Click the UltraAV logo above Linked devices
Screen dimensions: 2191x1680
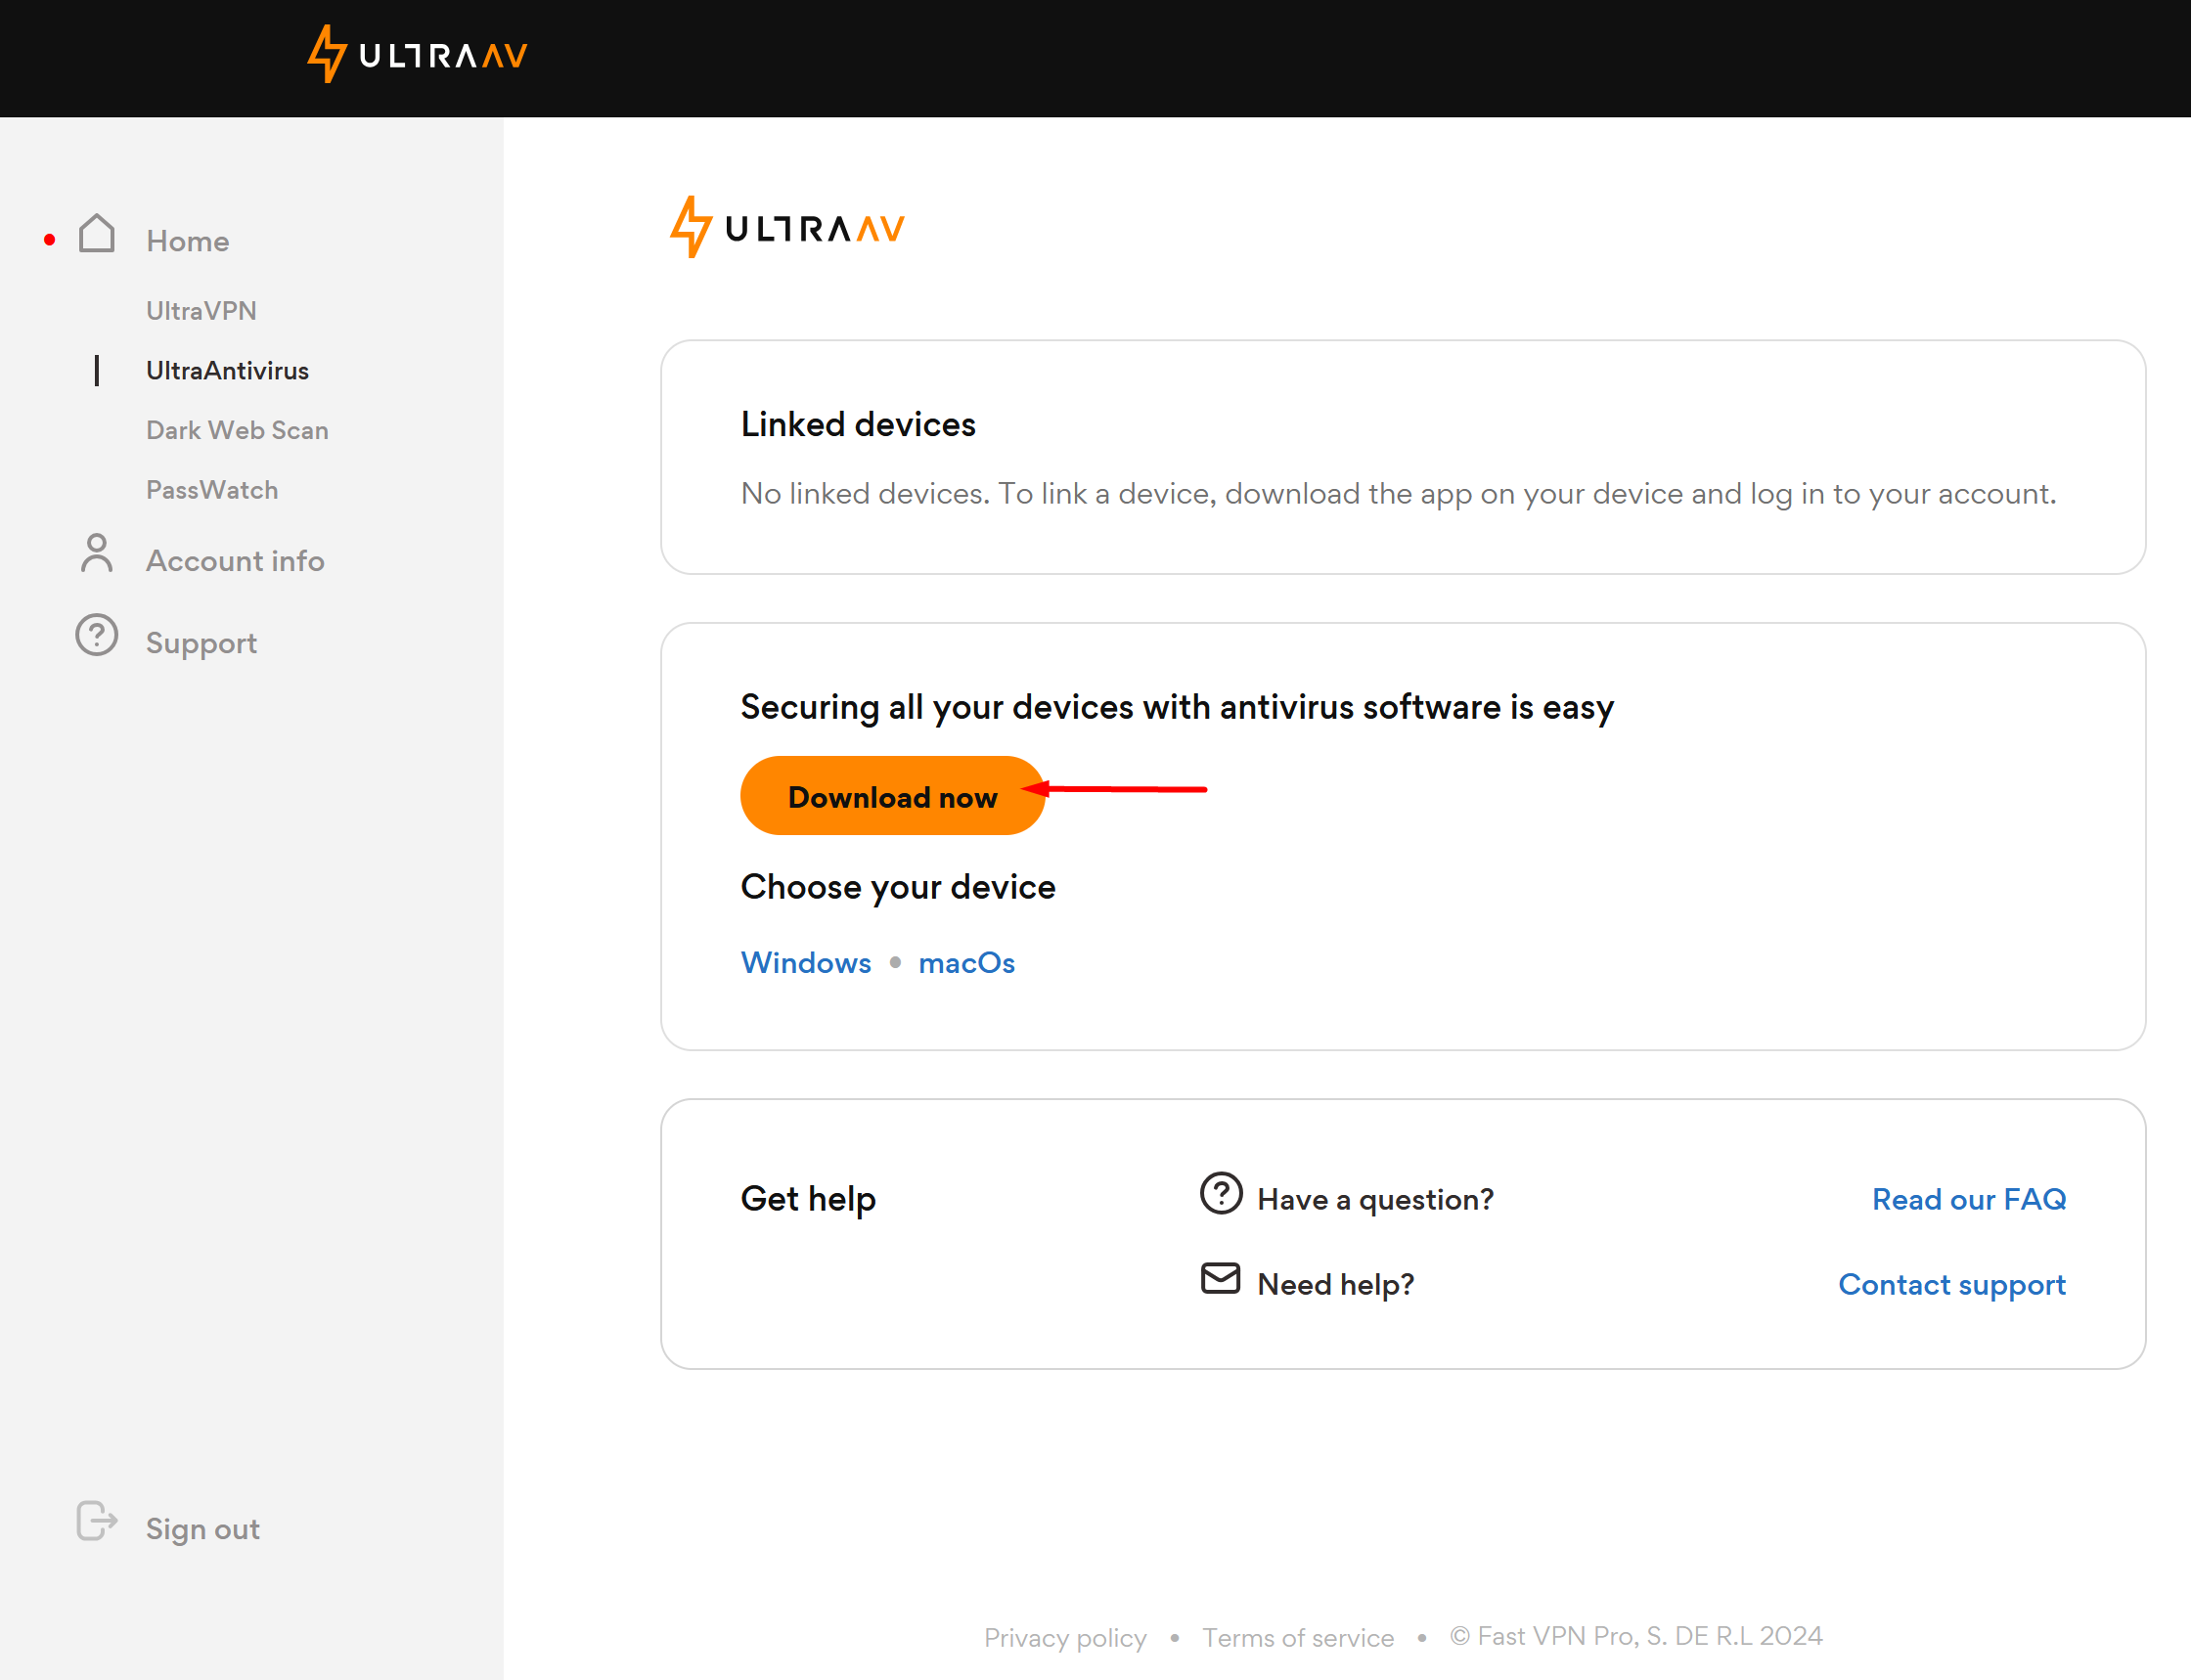click(787, 227)
